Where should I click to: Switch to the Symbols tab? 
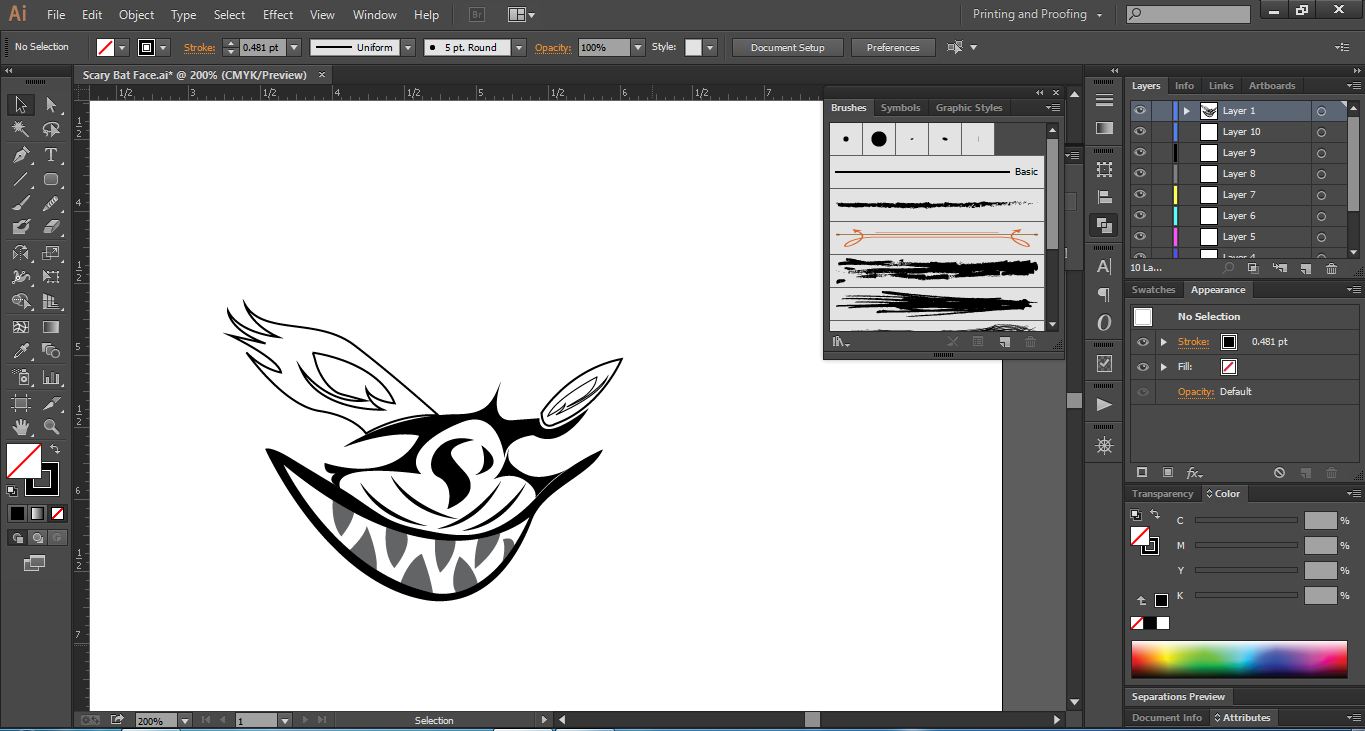[x=900, y=108]
